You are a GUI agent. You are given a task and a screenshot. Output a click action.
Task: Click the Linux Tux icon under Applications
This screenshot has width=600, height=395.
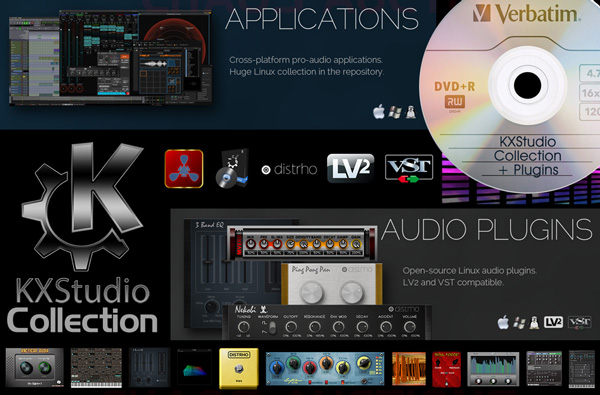(411, 112)
